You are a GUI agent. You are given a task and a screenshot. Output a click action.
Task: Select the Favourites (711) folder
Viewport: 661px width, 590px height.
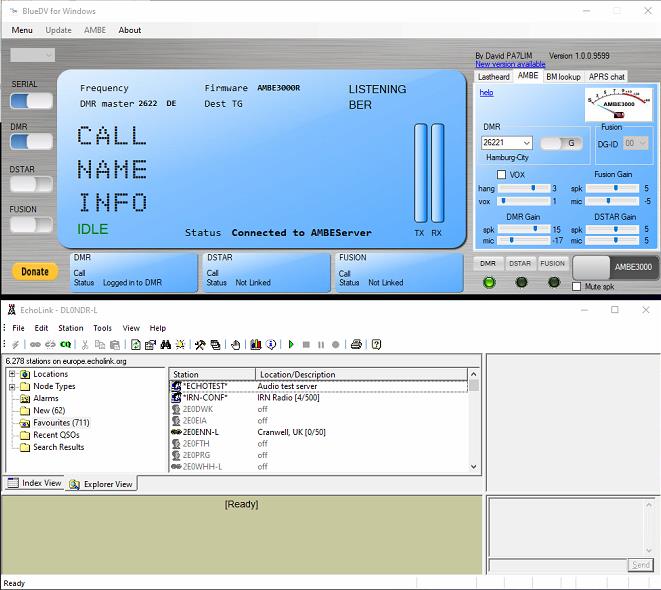pyautogui.click(x=61, y=423)
